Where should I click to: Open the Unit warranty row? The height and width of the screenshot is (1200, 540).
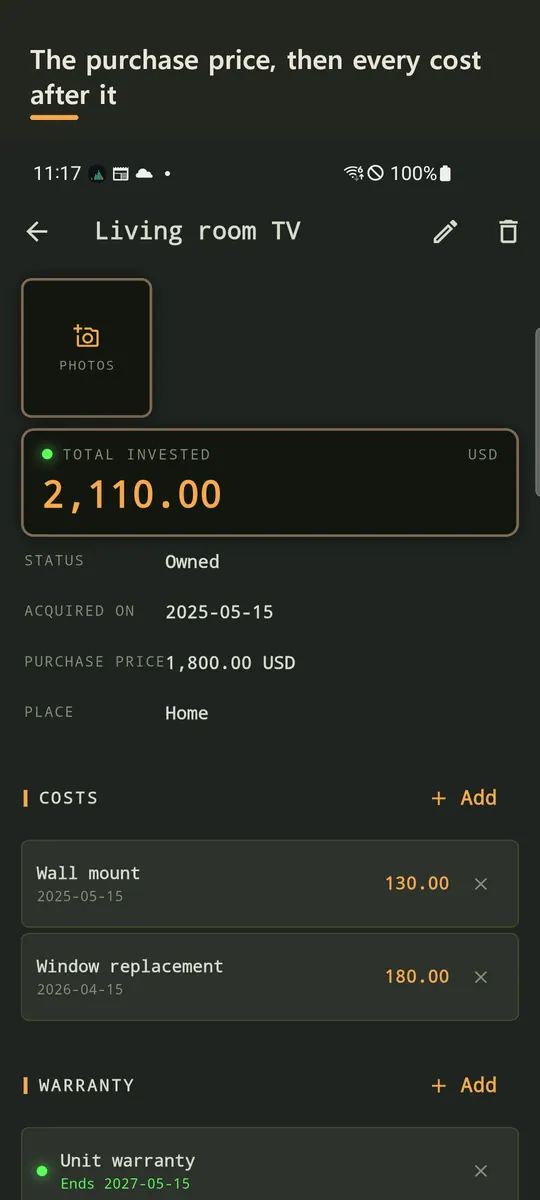click(270, 1164)
